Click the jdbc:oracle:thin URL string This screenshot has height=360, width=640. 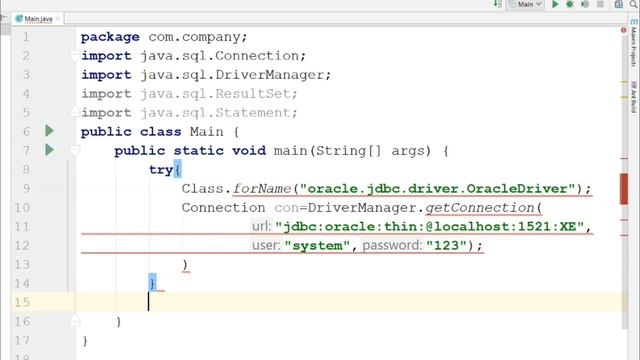pyautogui.click(x=430, y=227)
